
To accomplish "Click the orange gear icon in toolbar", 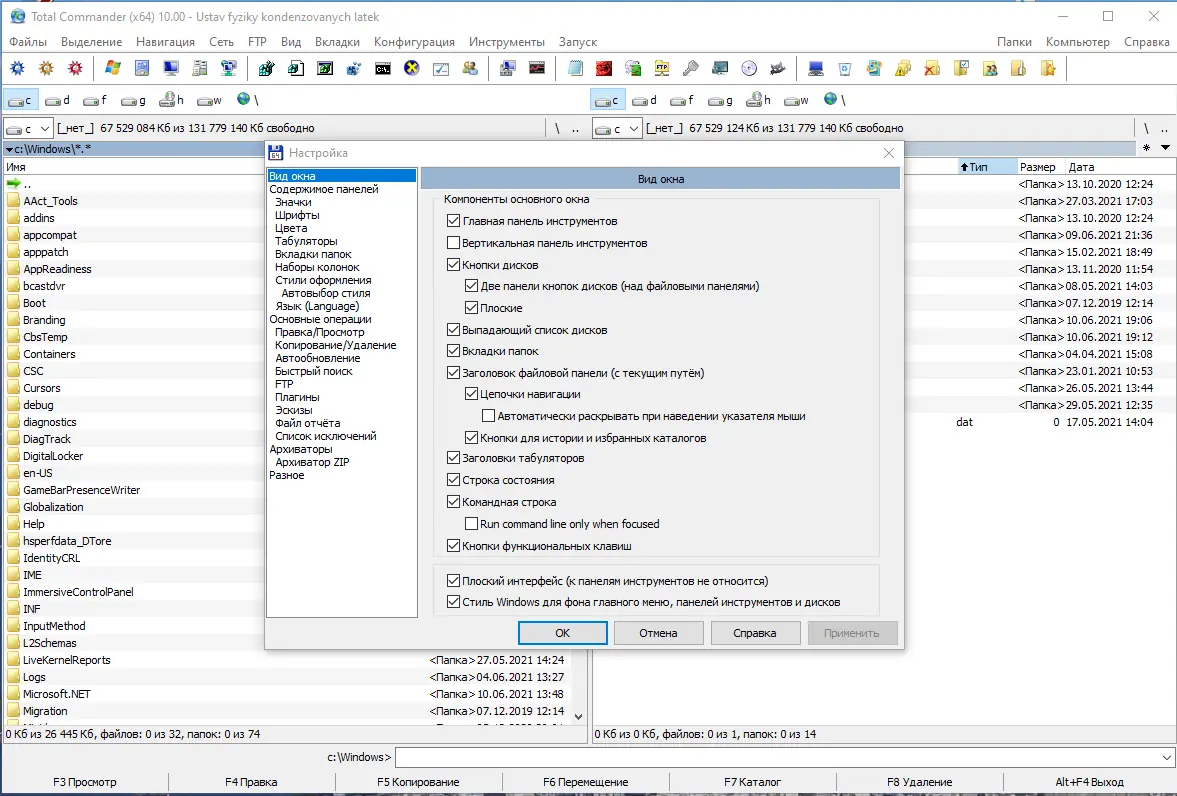I will click(x=47, y=68).
